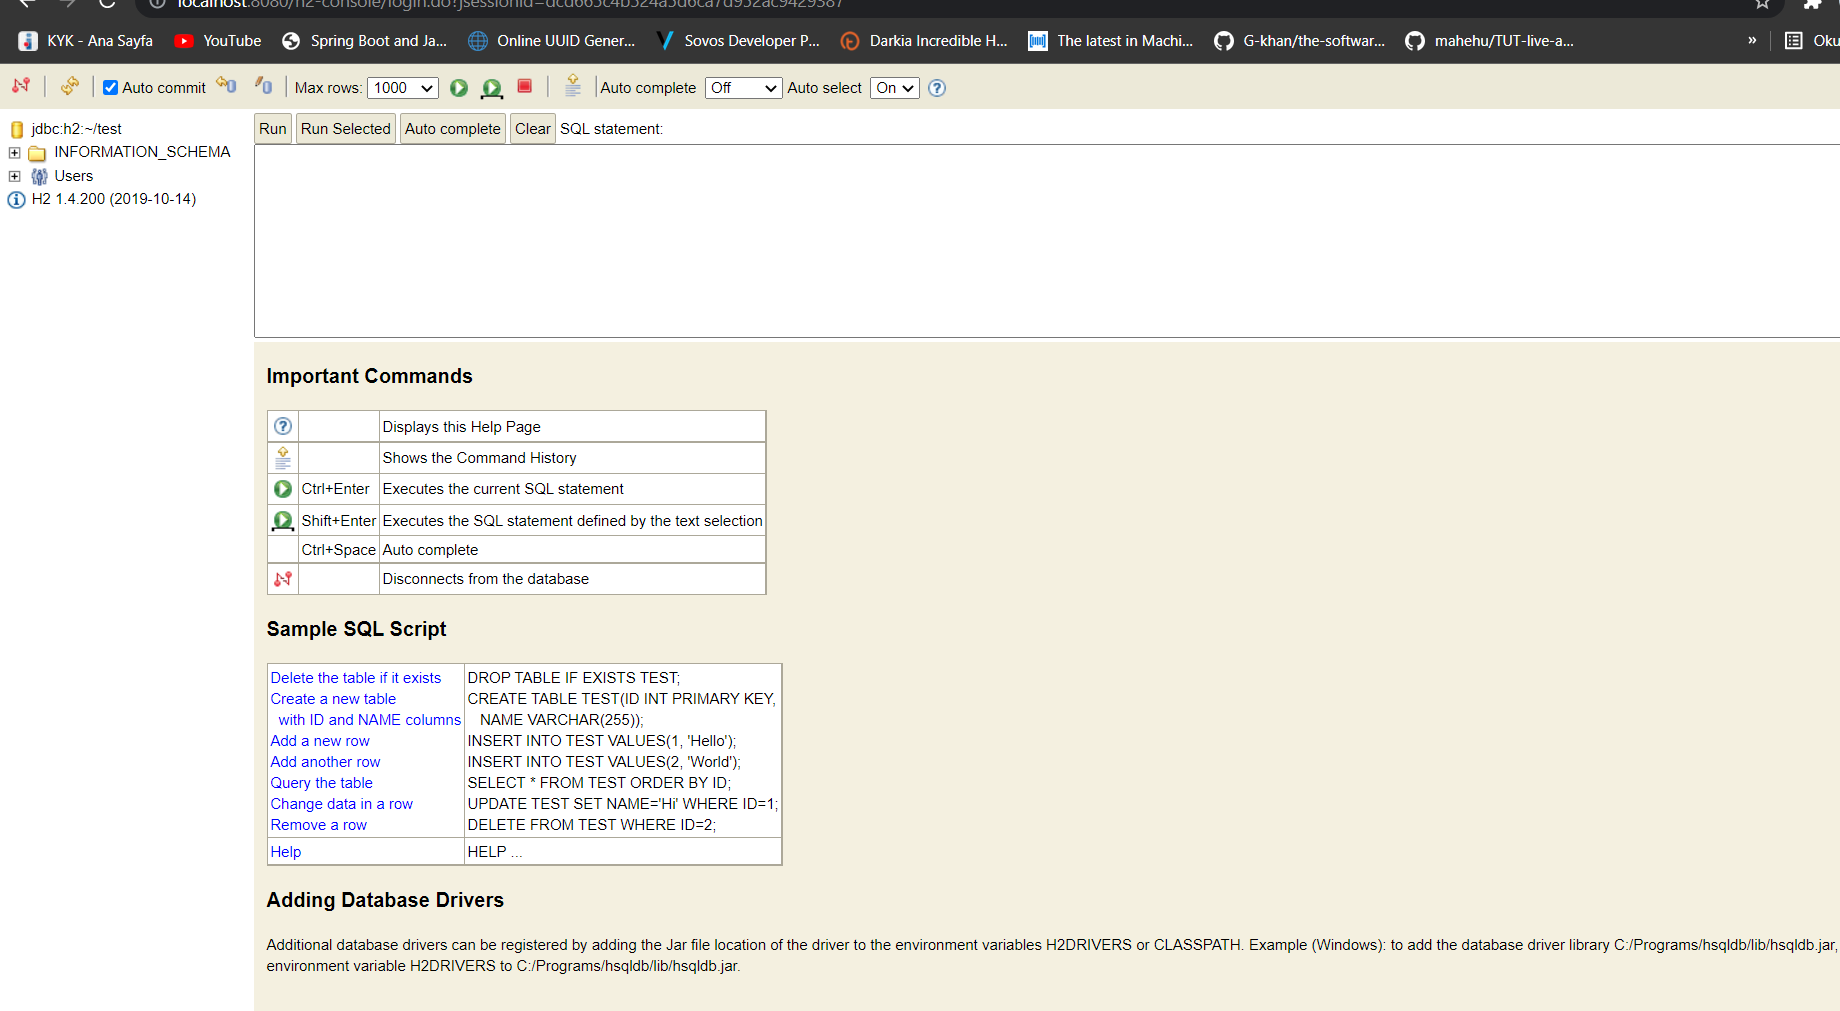This screenshot has width=1840, height=1011.
Task: Click the Disconnect from database icon
Action: (20, 86)
